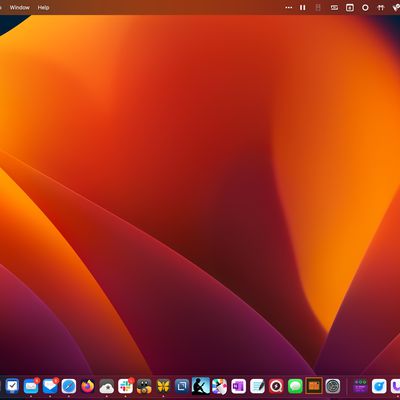
Task: Open the Window menu in the menu bar
Action: tap(19, 7)
